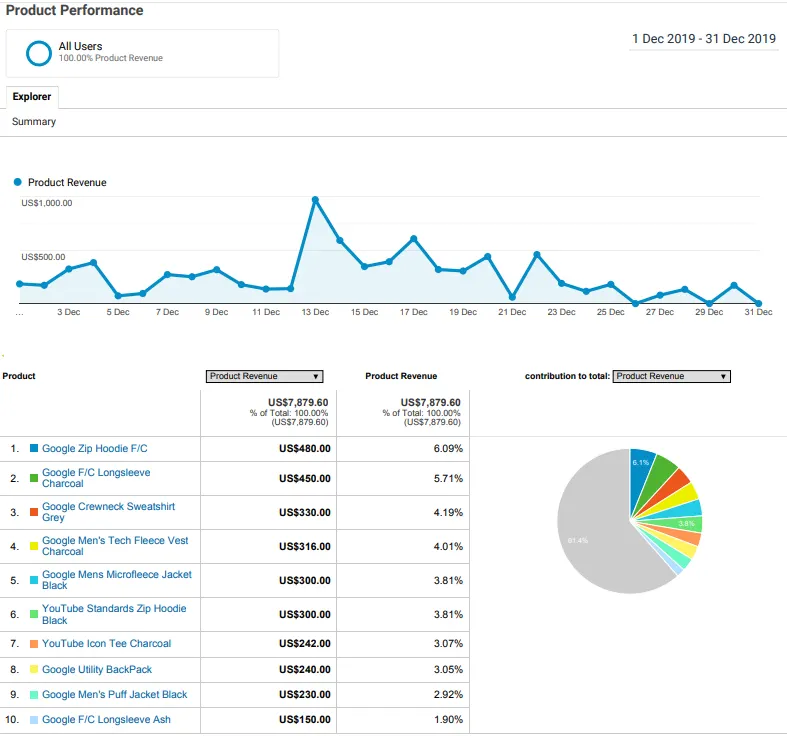Click the All Users segment circle icon
787x736 pixels.
39,53
